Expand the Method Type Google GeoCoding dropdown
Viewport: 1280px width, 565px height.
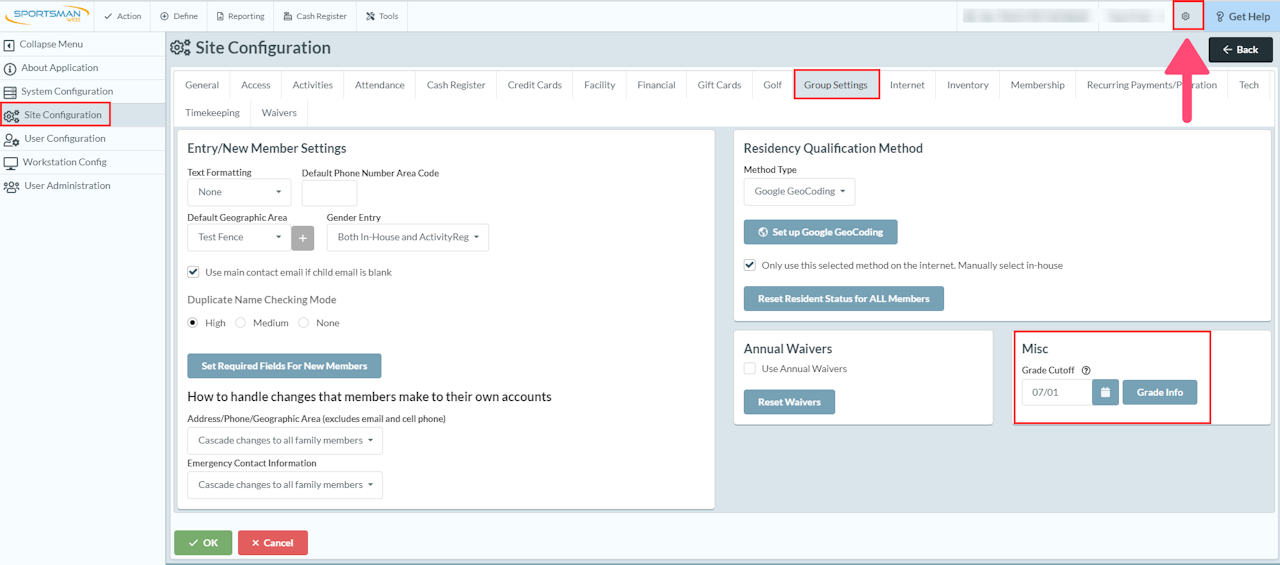point(799,192)
